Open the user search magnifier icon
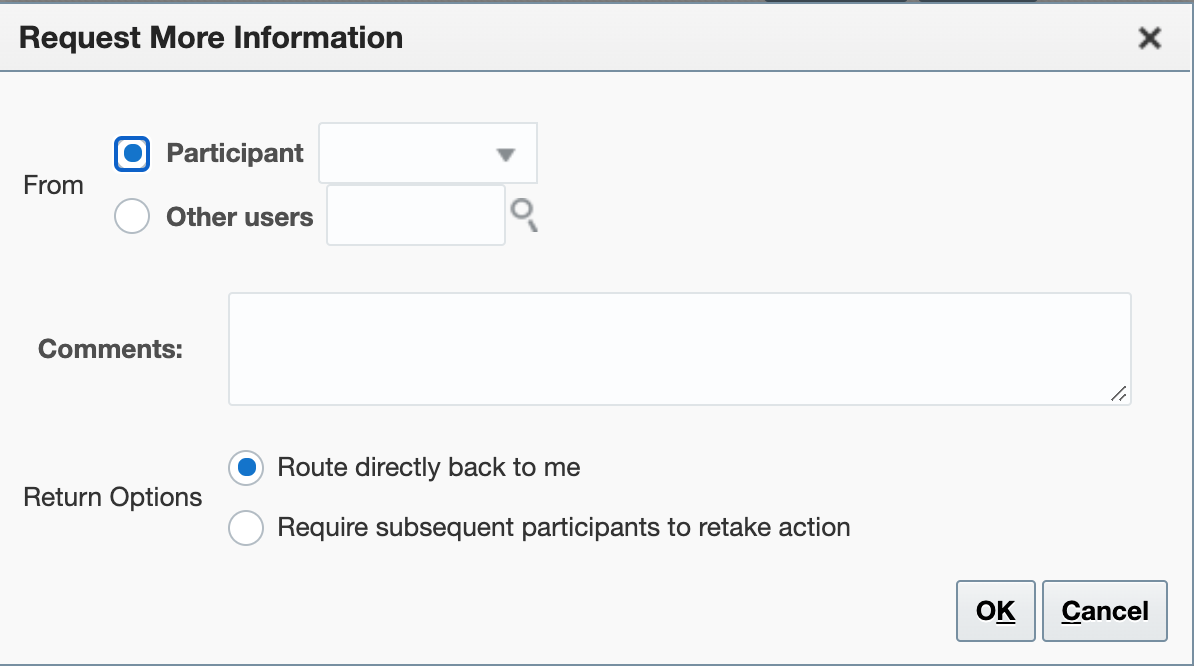 tap(524, 215)
